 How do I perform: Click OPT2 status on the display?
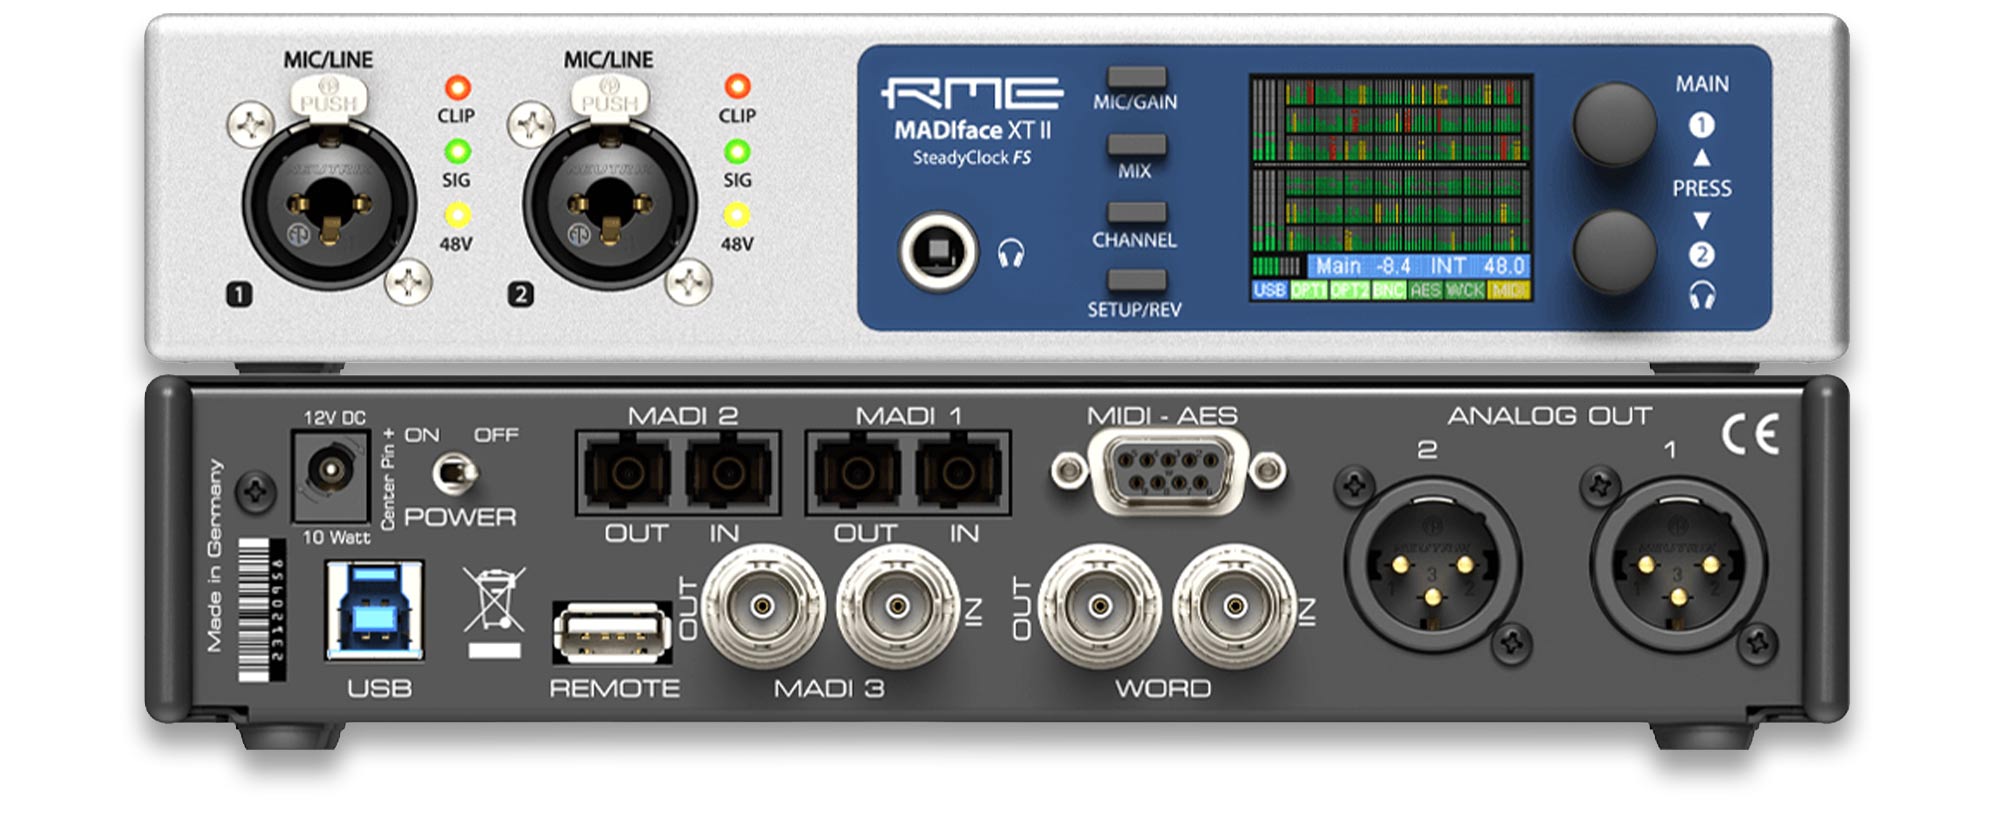pyautogui.click(x=1349, y=291)
